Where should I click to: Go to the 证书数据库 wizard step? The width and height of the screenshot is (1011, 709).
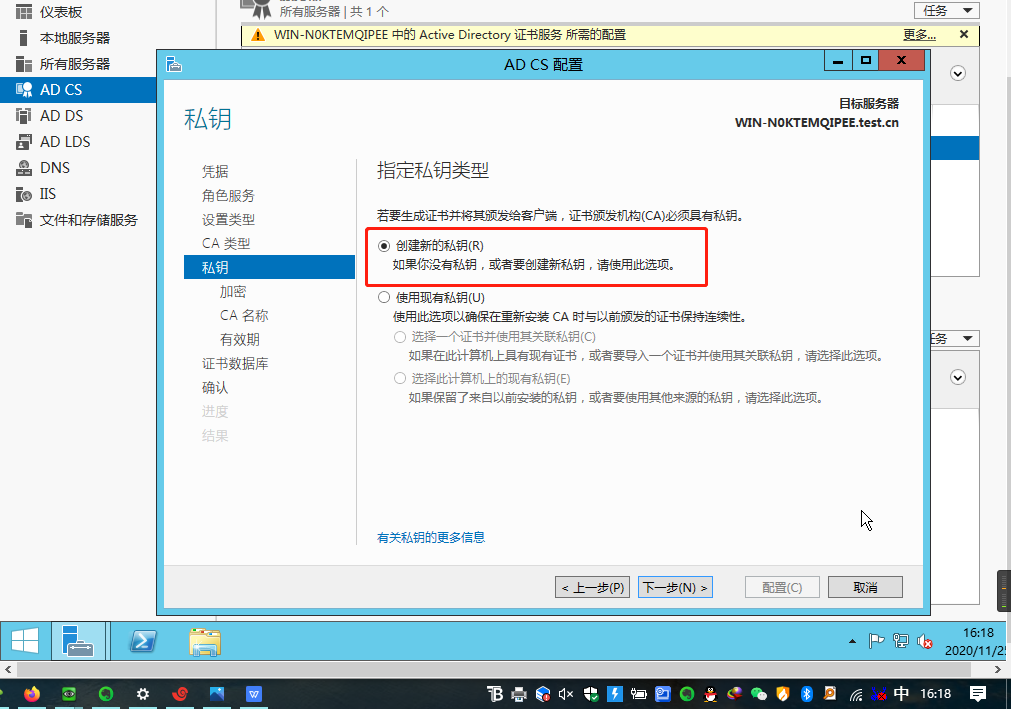click(x=235, y=364)
